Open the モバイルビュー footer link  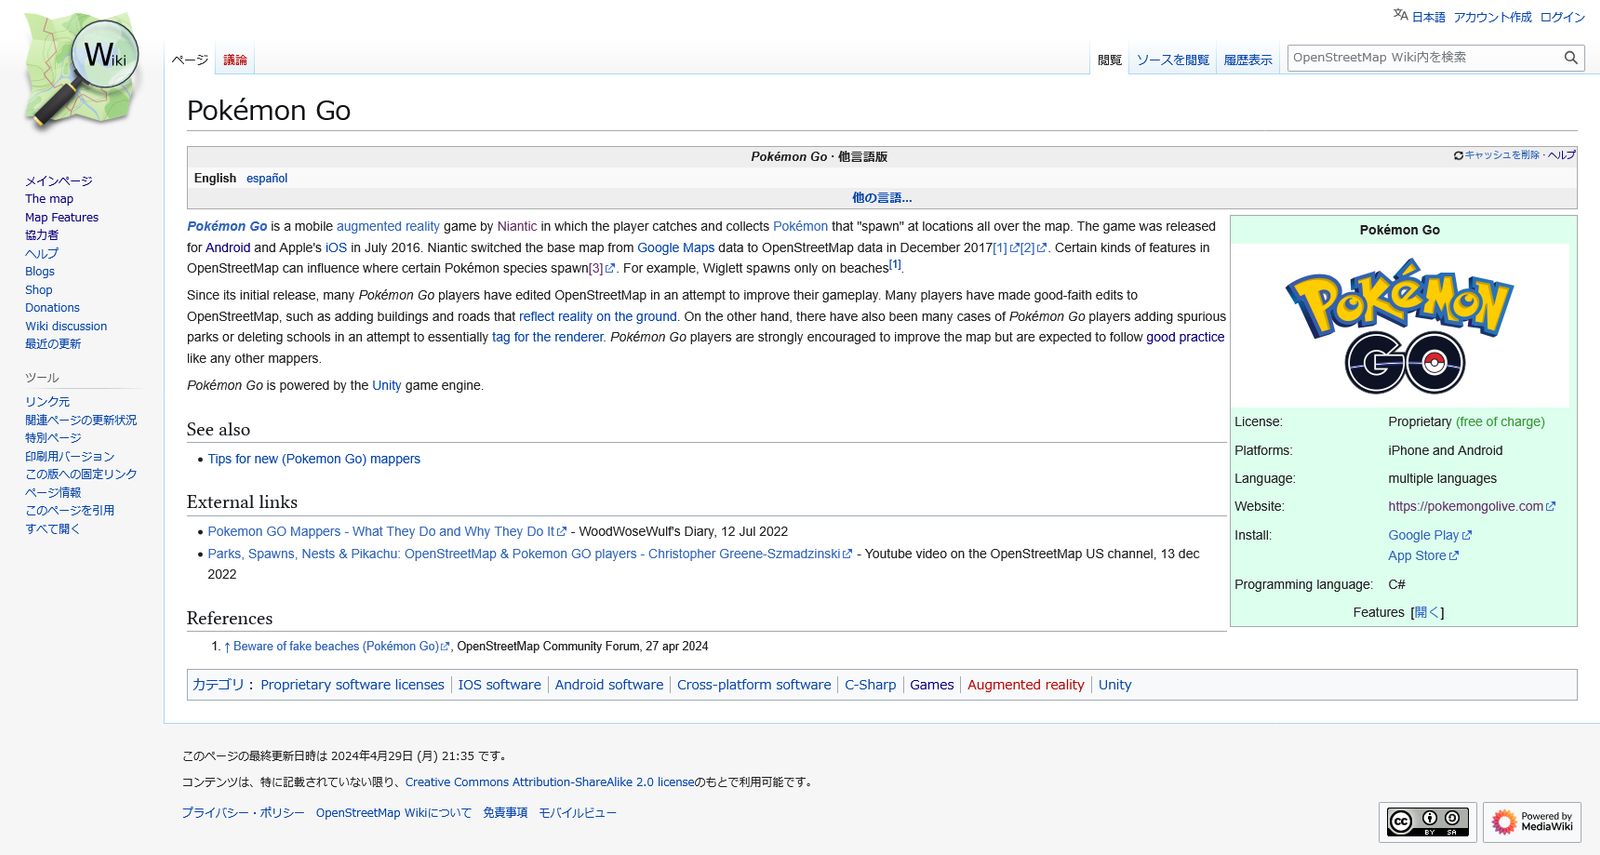pos(577,813)
